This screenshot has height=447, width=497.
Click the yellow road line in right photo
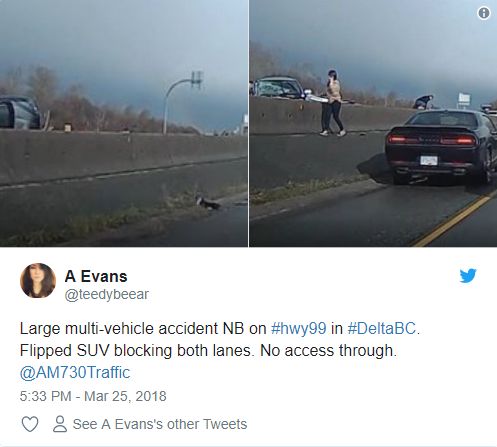coord(454,220)
